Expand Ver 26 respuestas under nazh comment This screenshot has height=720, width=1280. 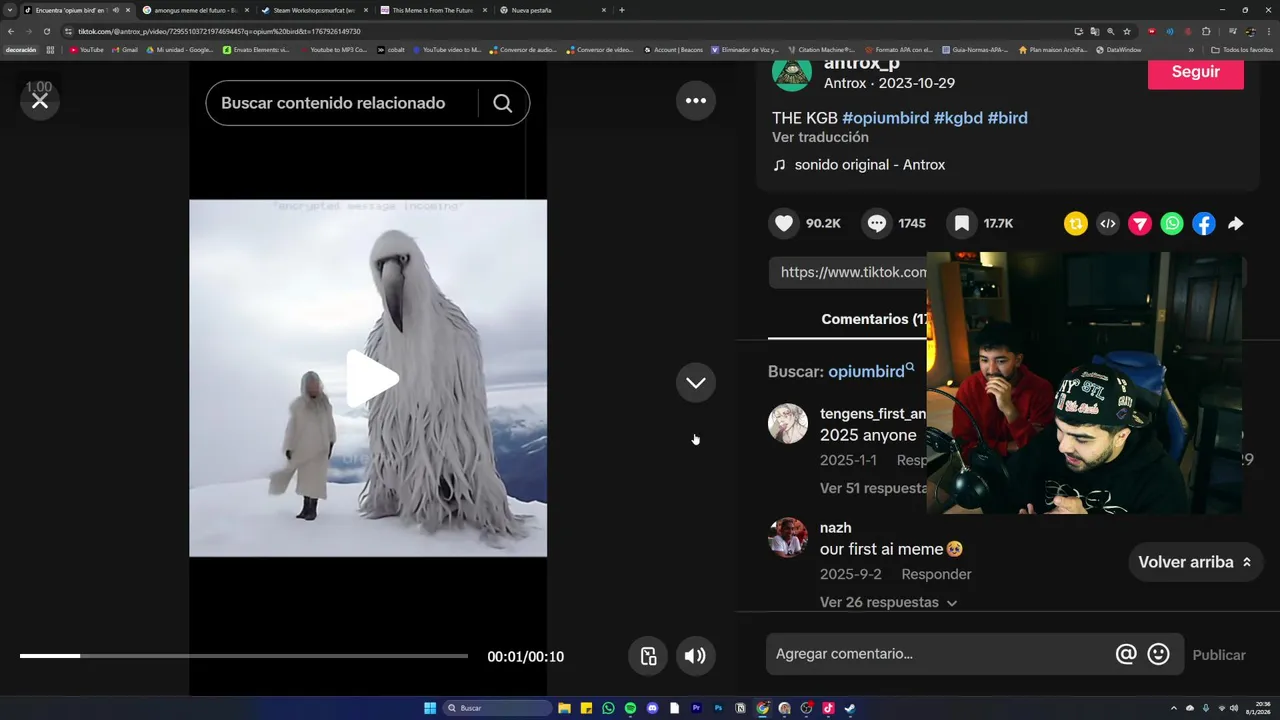[889, 602]
